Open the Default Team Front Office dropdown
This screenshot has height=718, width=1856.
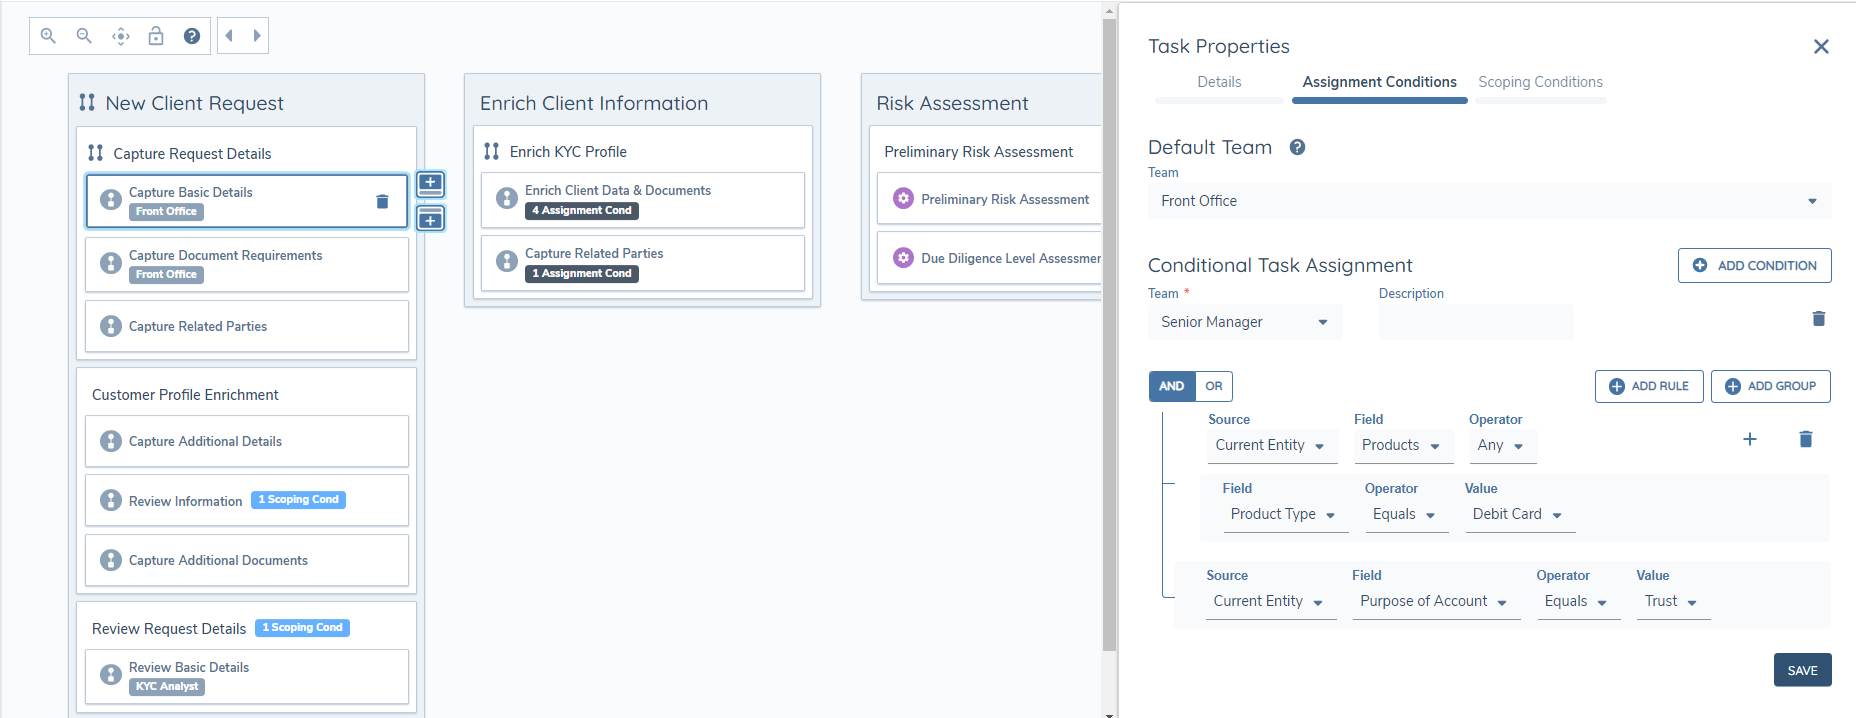(x=1488, y=201)
